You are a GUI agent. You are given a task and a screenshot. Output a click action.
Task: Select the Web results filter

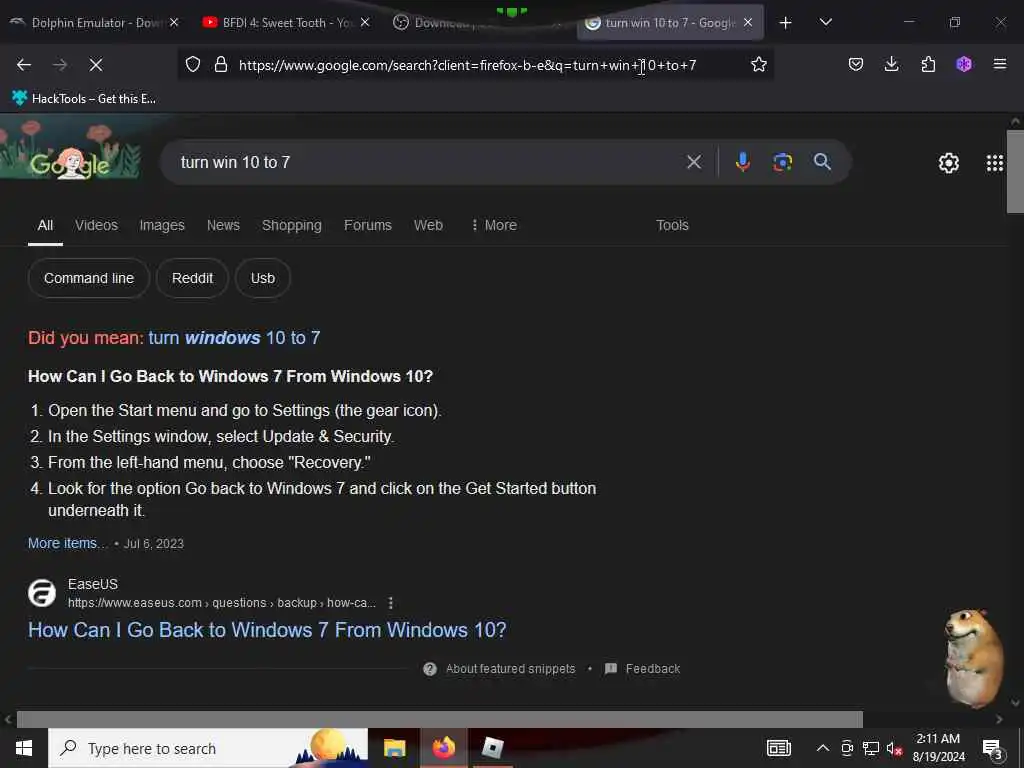click(428, 225)
